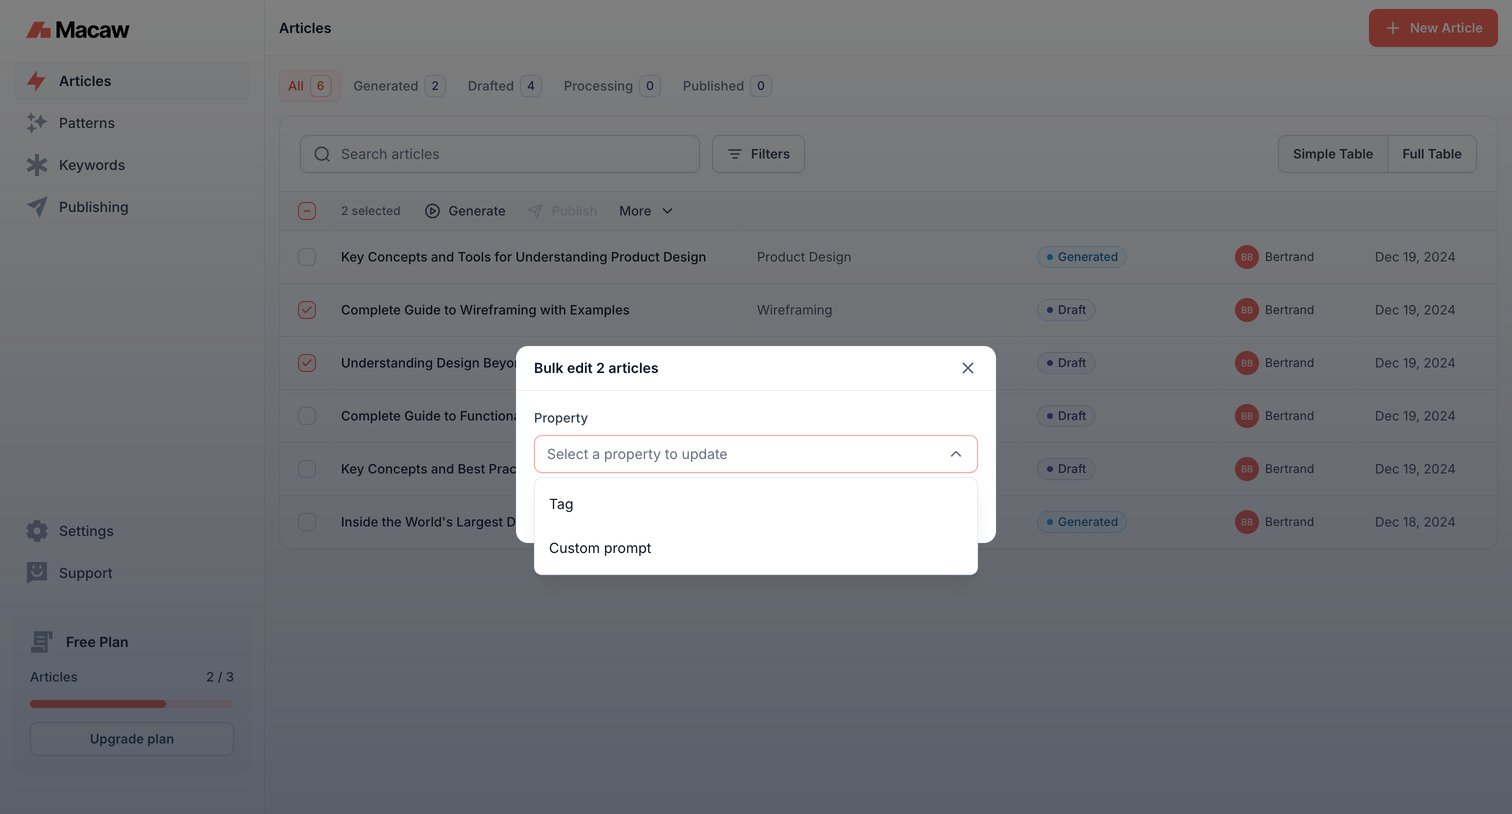Switch to the Published tab
The image size is (1512, 814).
pyautogui.click(x=726, y=86)
